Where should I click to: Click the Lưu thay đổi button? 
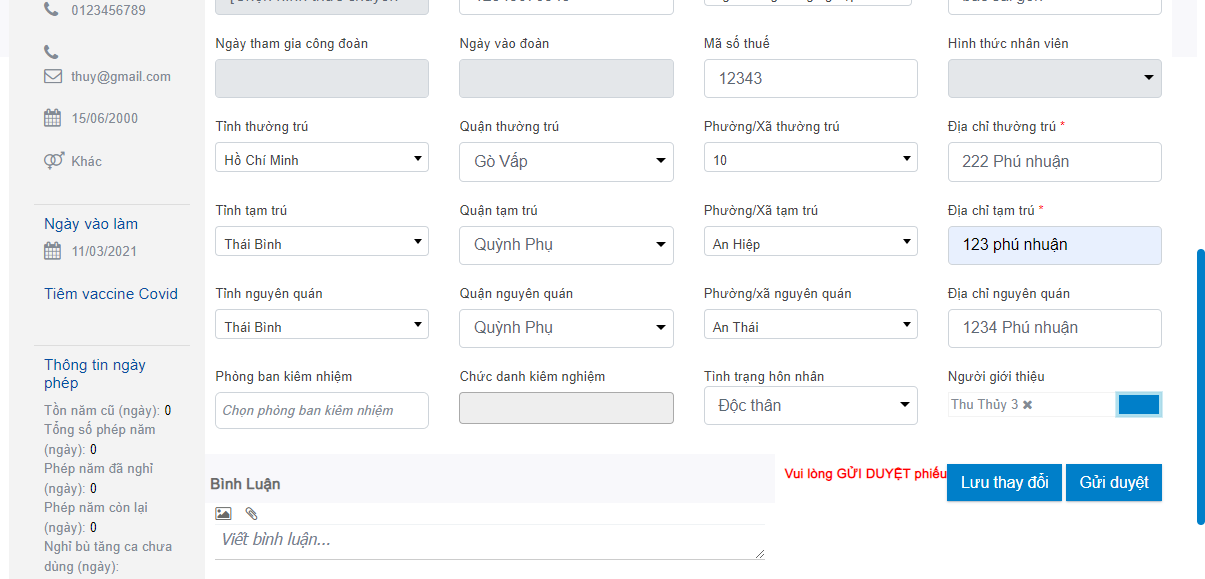click(1004, 482)
